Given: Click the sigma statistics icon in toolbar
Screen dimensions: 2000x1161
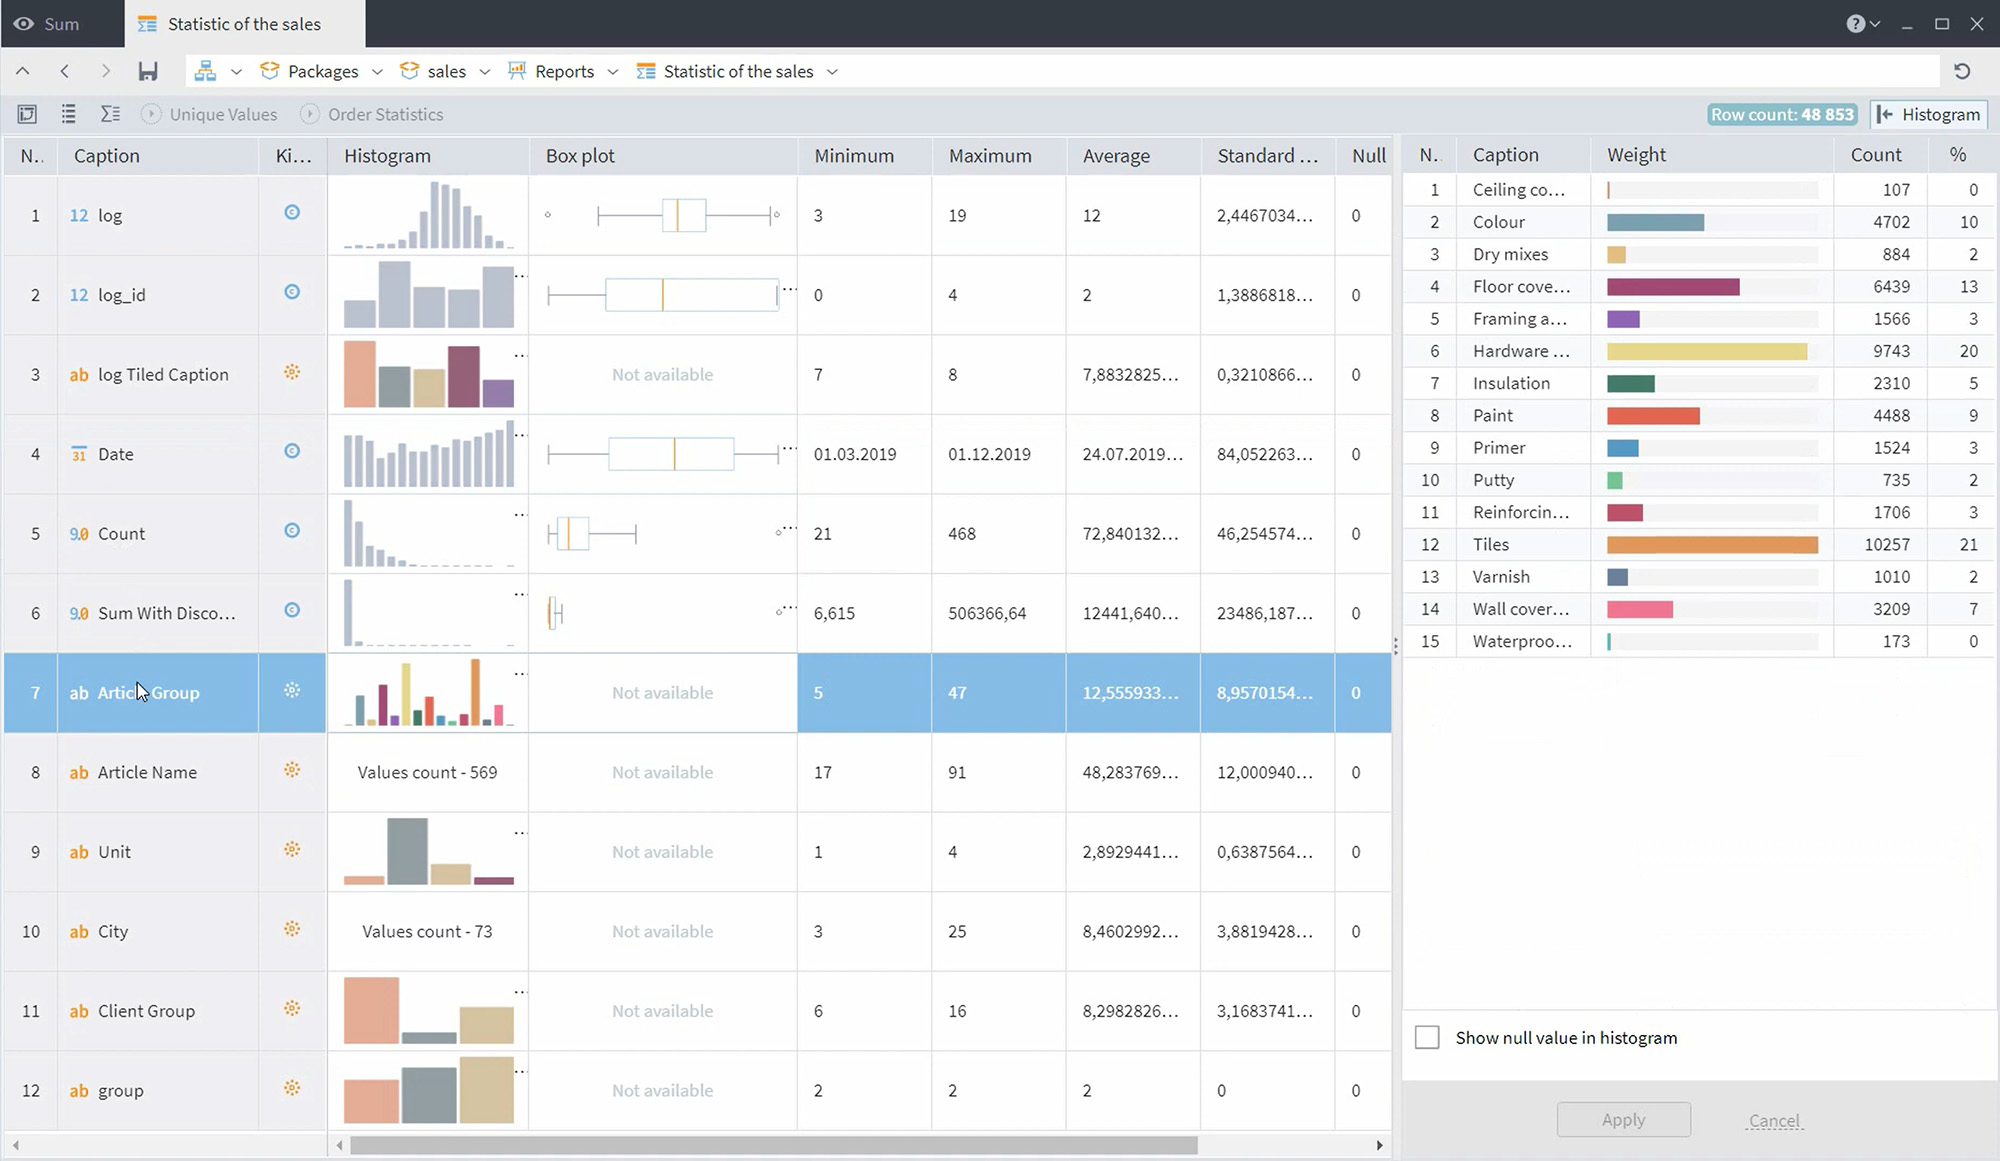Looking at the screenshot, I should click(x=110, y=114).
